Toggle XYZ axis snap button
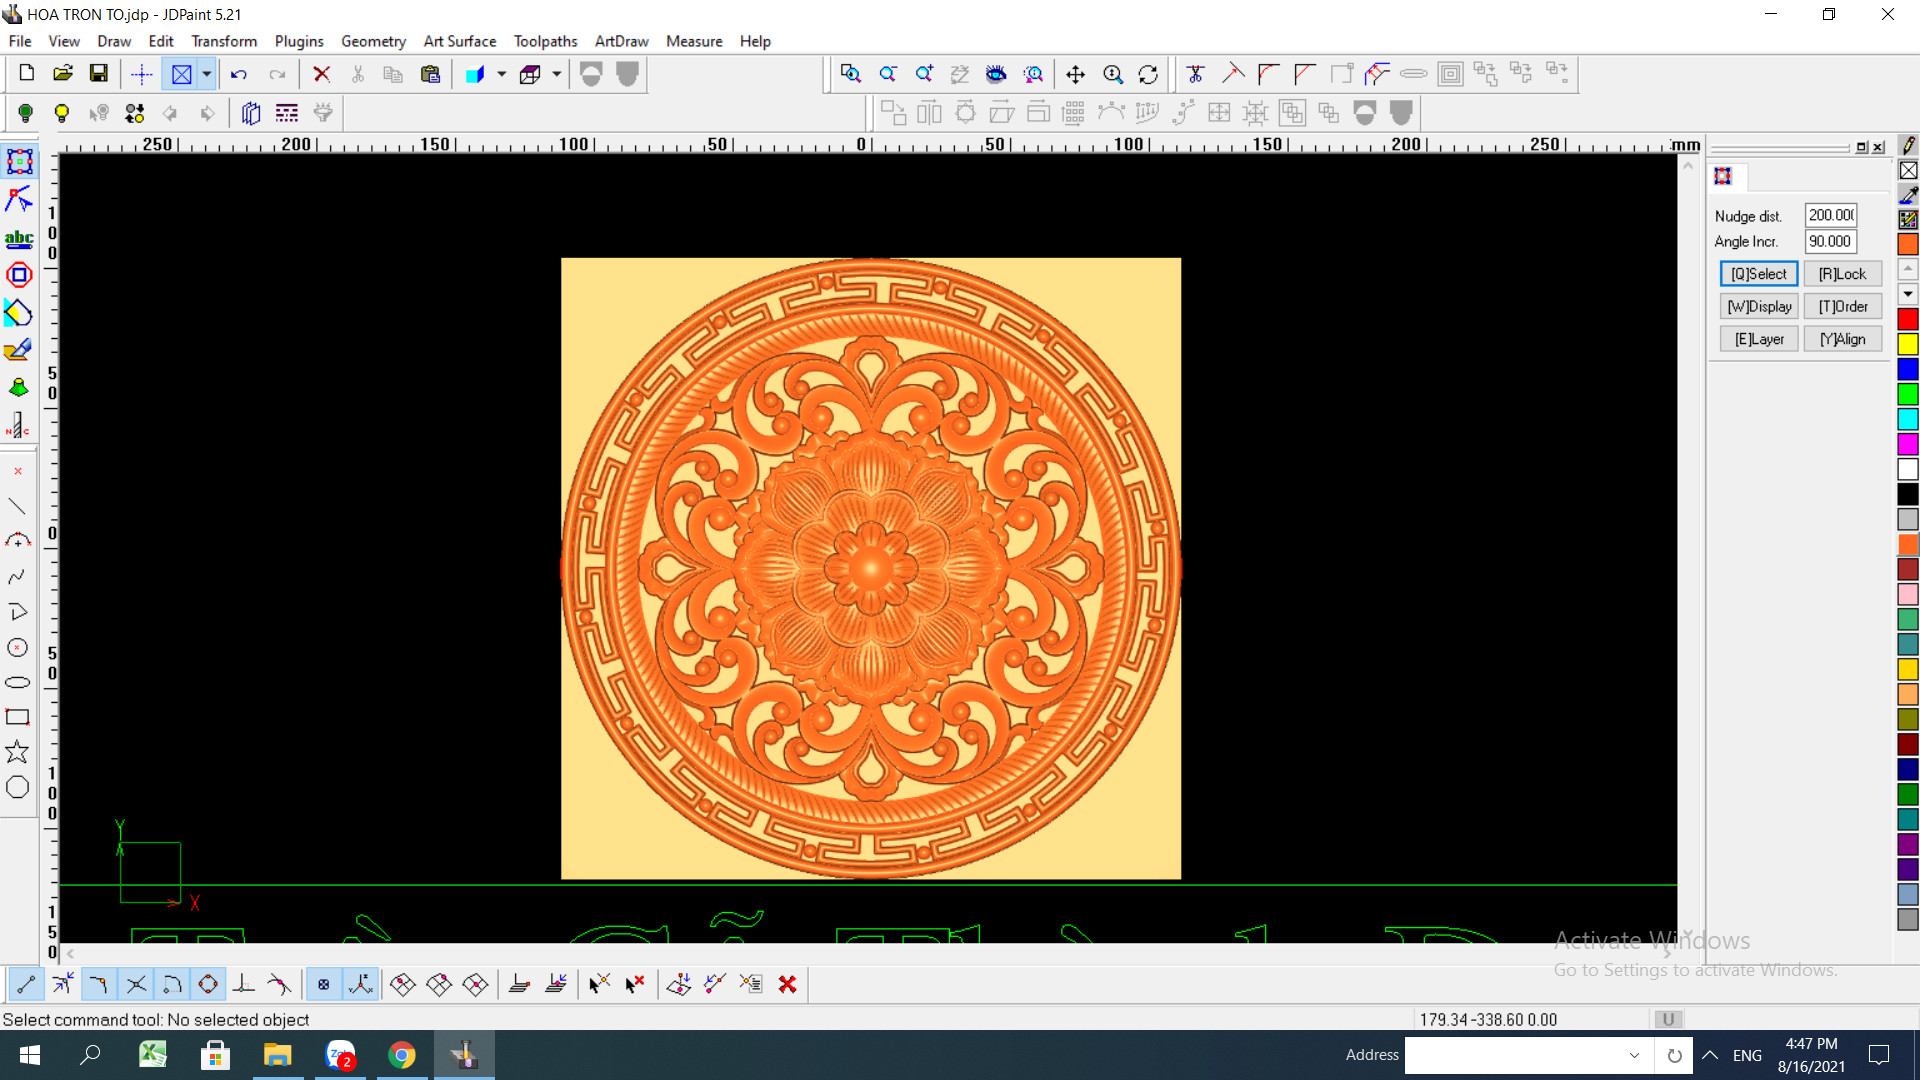The height and width of the screenshot is (1080, 1920). tap(360, 984)
